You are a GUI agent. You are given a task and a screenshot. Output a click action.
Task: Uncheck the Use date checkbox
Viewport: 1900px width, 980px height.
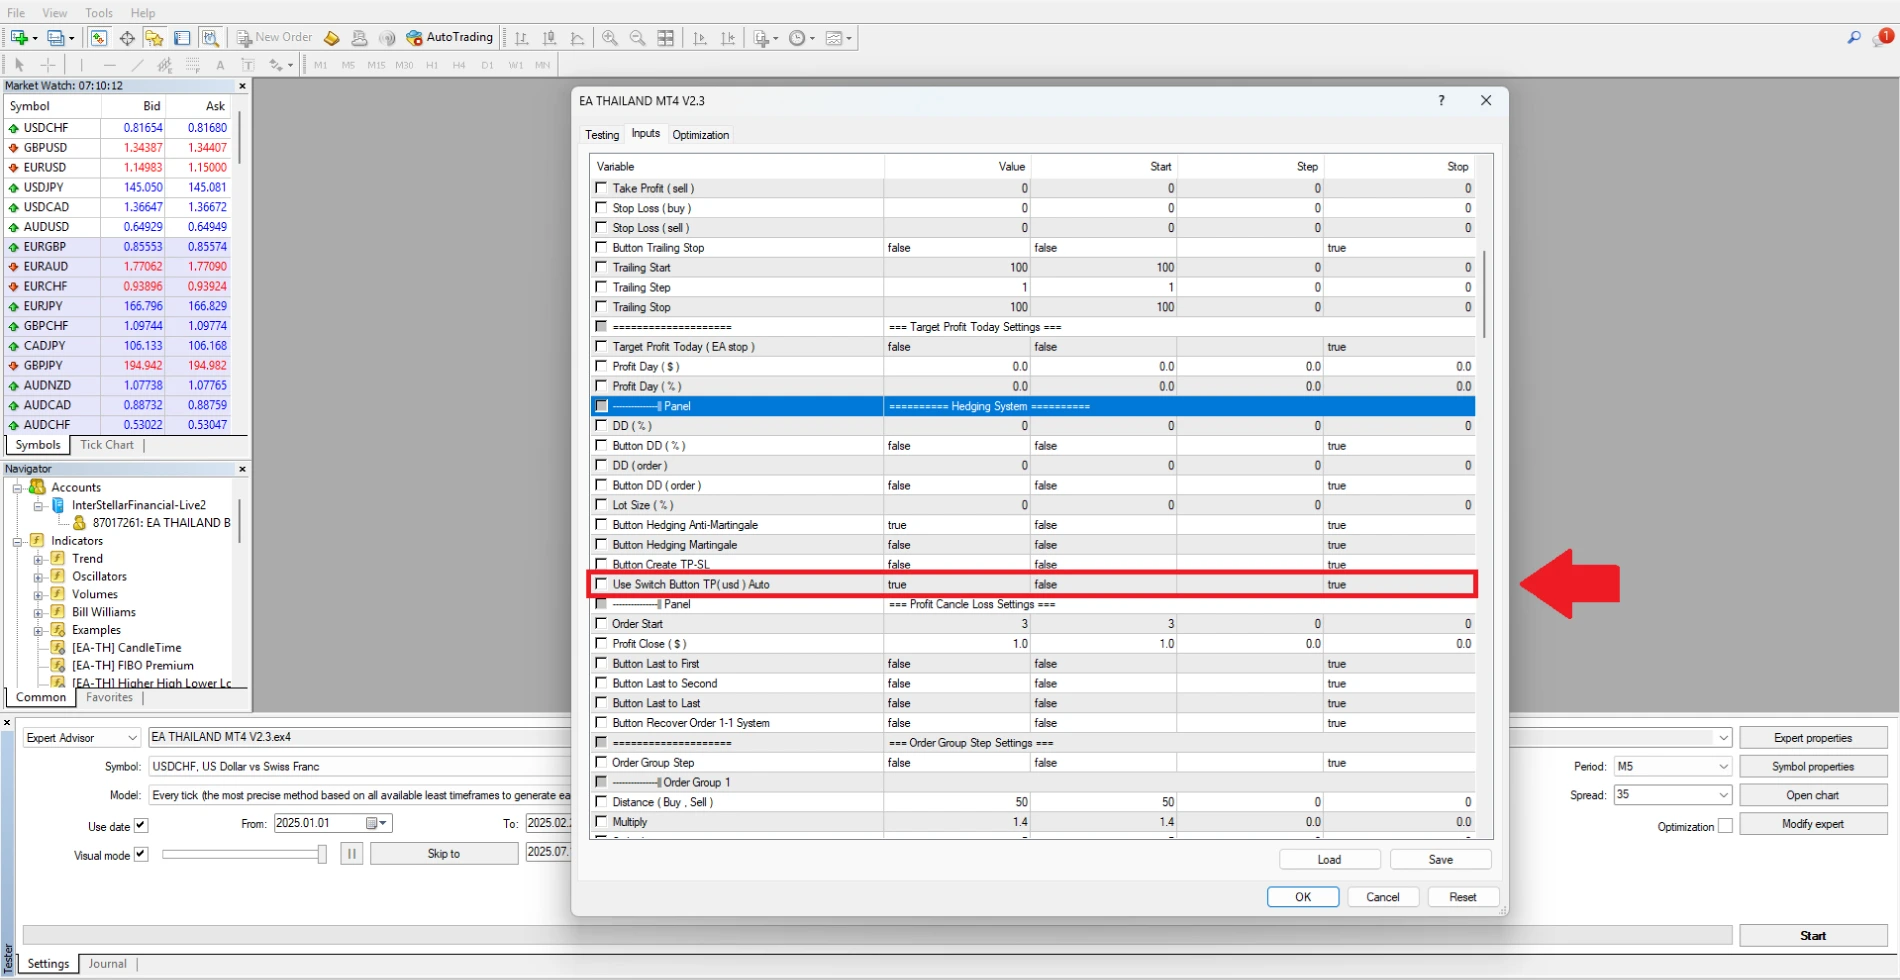point(141,826)
